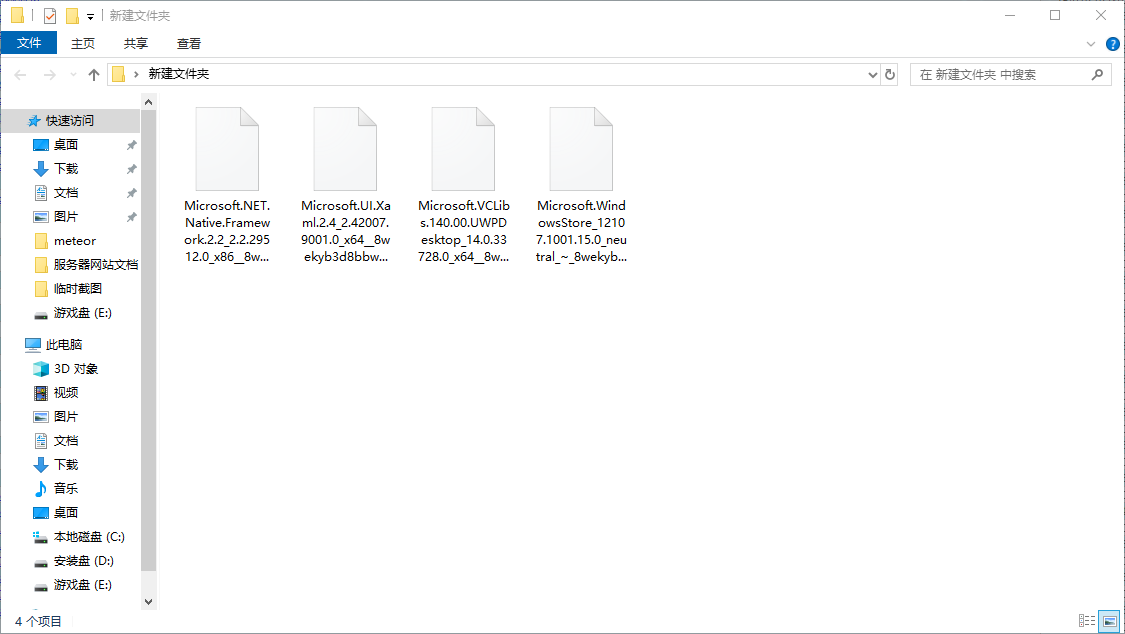The width and height of the screenshot is (1125, 634).
Task: Open 游戏盘 (E:) under quick access
Action: [x=83, y=313]
